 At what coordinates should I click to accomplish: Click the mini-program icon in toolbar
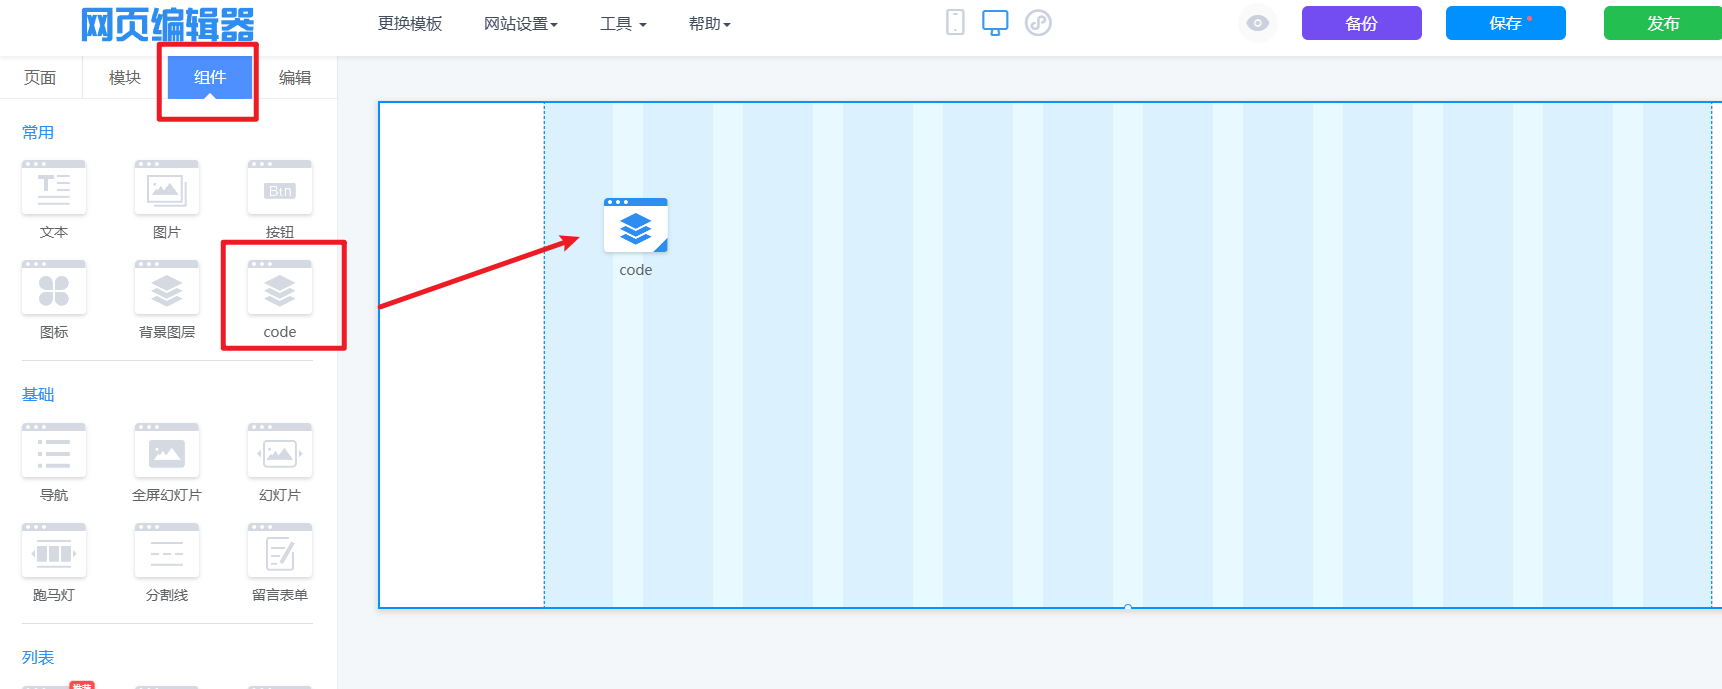point(1038,23)
